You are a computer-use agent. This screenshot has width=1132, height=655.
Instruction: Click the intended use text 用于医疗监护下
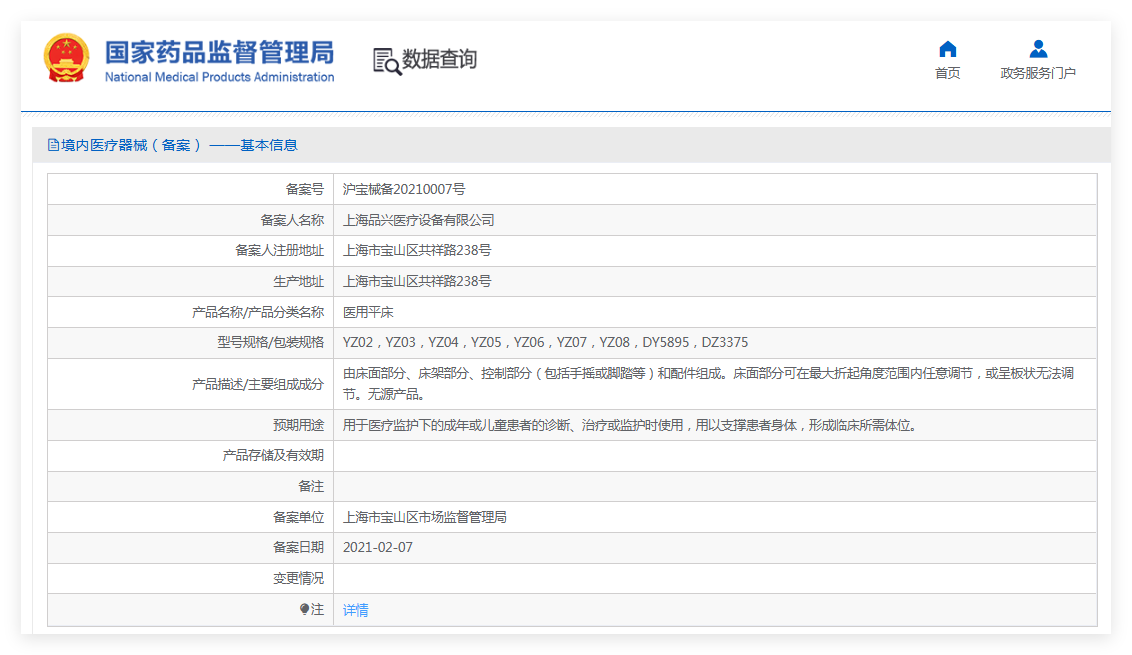630,425
